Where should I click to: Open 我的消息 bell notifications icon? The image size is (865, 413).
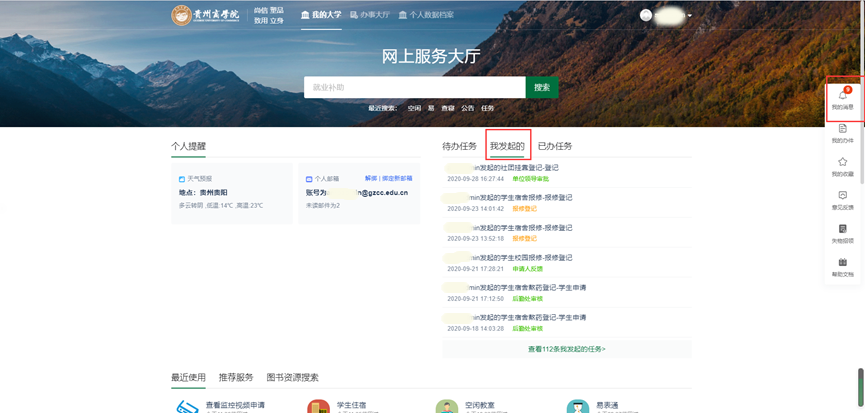click(842, 95)
